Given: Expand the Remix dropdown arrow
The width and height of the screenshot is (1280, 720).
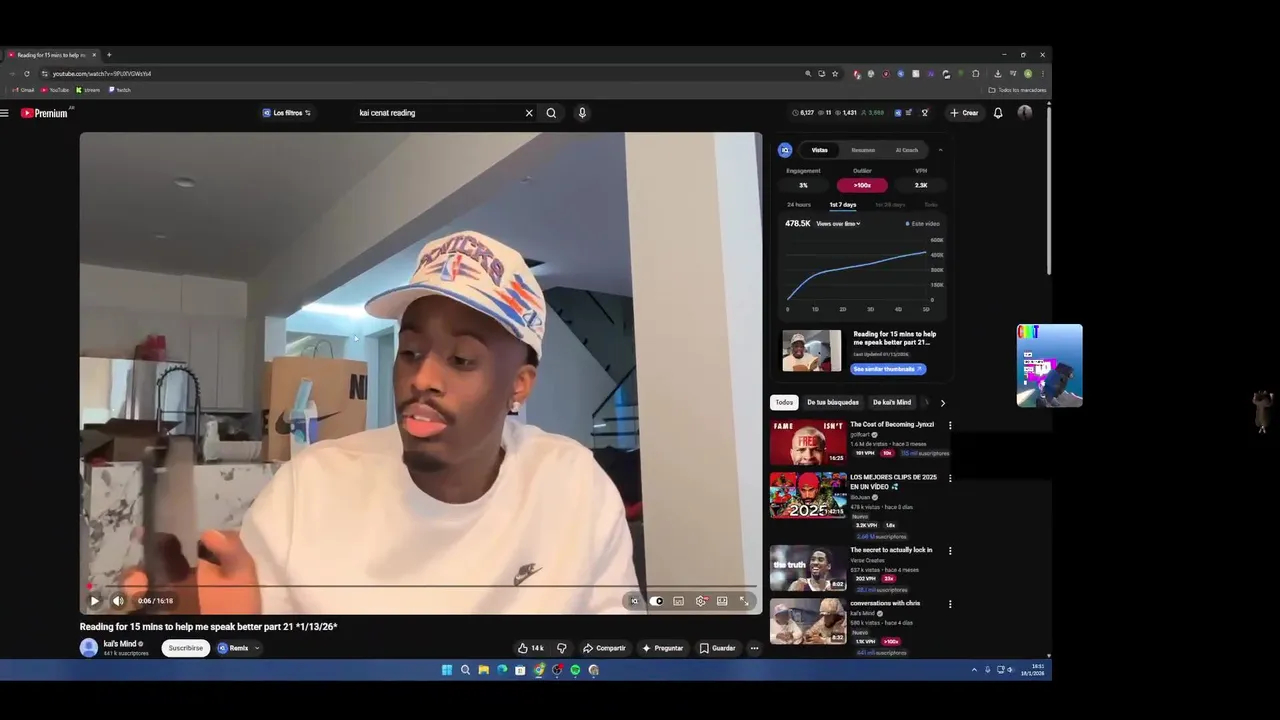Looking at the screenshot, I should point(257,648).
